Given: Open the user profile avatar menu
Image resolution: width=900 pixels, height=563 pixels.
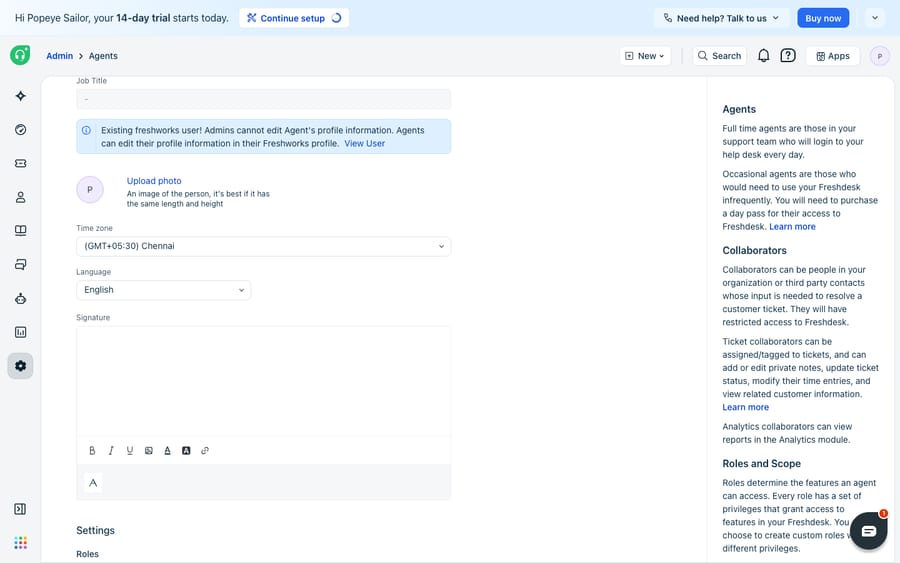Looking at the screenshot, I should (x=879, y=56).
